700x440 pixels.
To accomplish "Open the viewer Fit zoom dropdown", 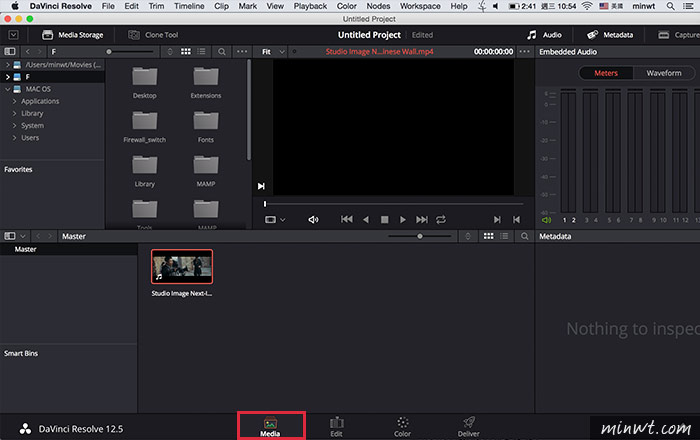I will coord(273,52).
